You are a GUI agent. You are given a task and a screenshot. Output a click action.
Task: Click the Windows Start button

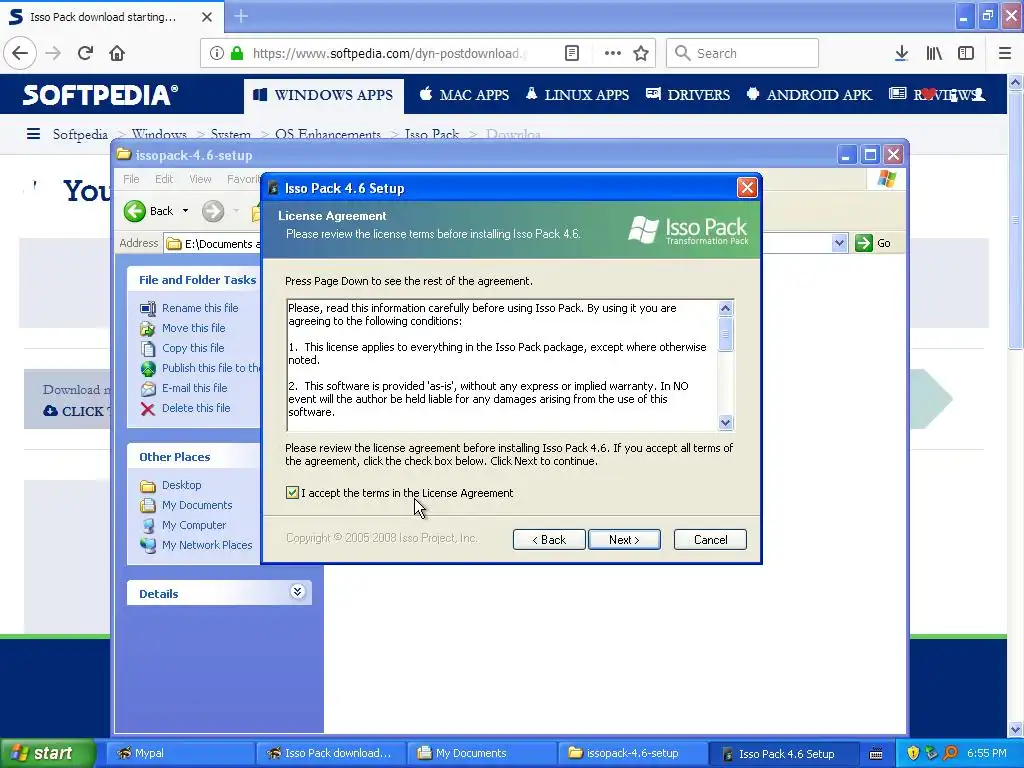[x=47, y=753]
